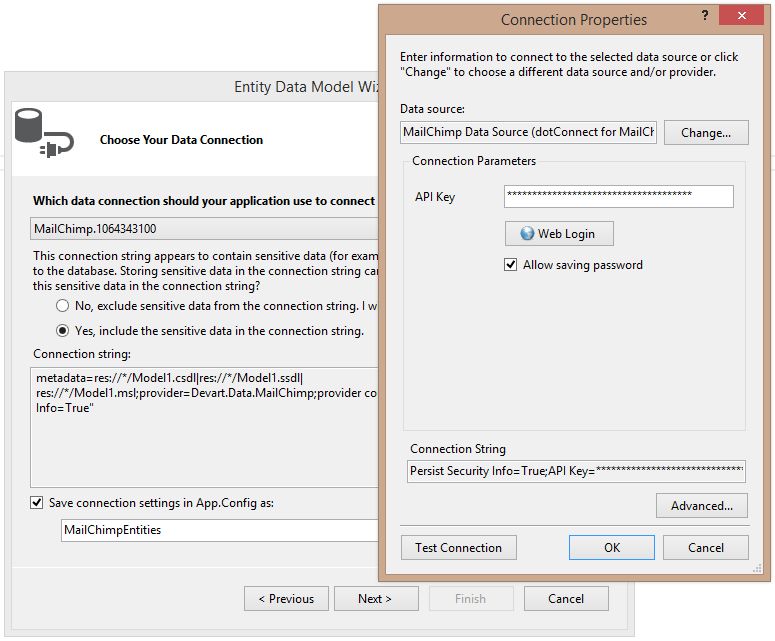This screenshot has height=641, width=775.
Task: Click the database connection wizard icon
Action: (x=39, y=133)
